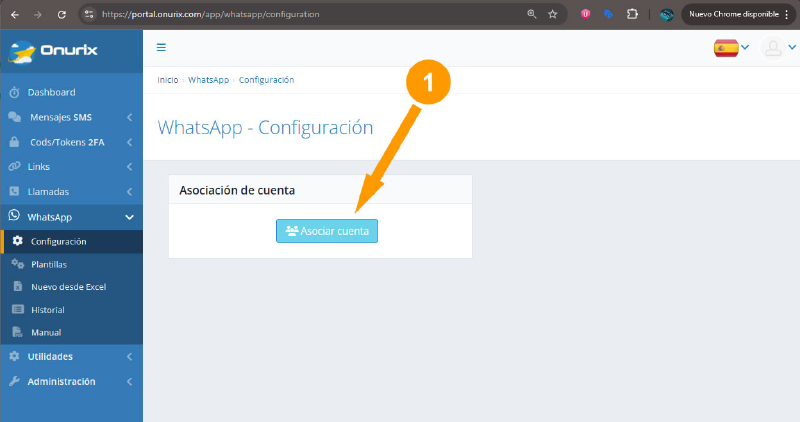Open the Spanish flag language selector
The width and height of the screenshot is (800, 422).
[726, 48]
